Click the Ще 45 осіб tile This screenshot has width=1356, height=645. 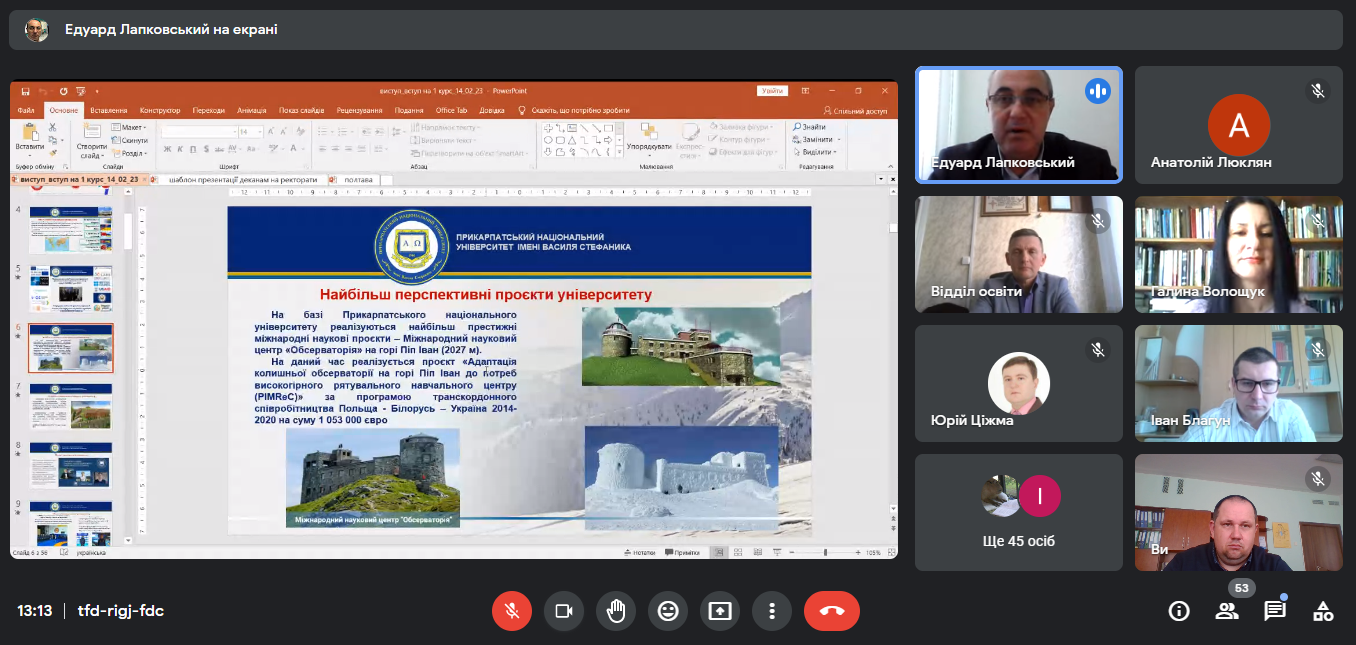click(1018, 513)
